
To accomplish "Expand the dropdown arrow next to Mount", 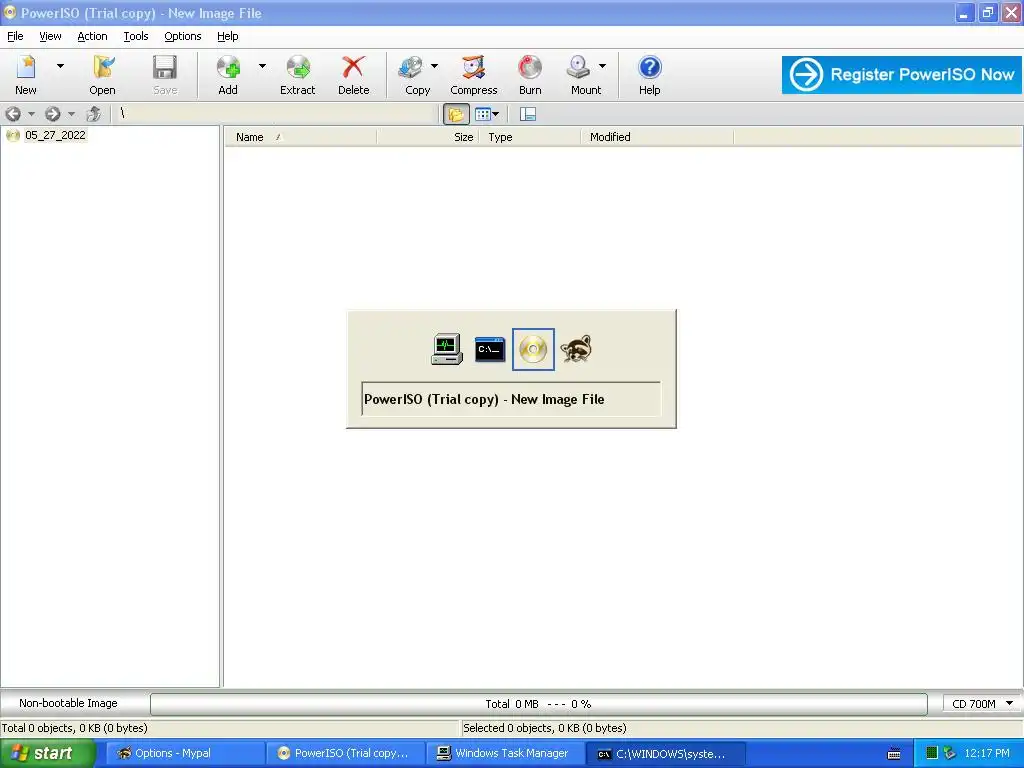I will 602,66.
